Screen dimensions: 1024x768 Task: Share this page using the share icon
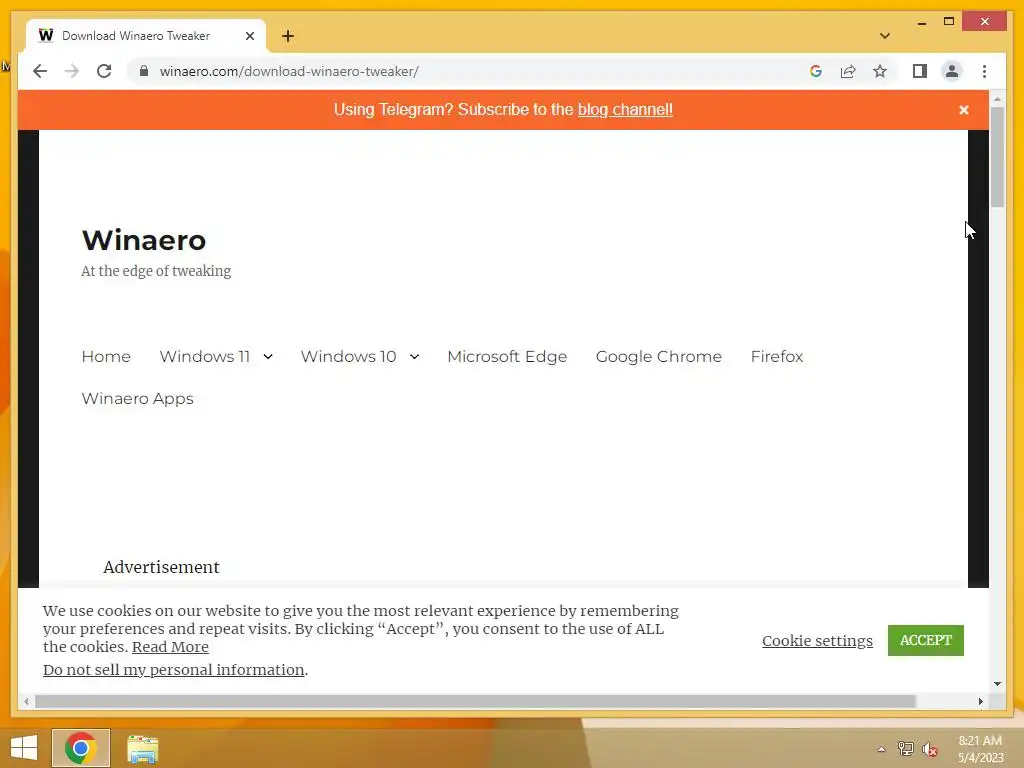(848, 71)
